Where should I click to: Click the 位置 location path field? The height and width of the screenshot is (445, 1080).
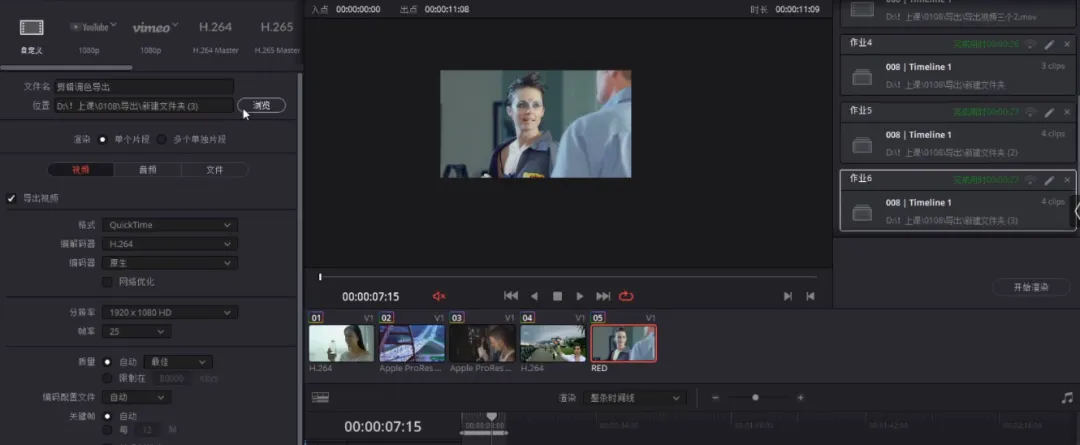click(144, 105)
